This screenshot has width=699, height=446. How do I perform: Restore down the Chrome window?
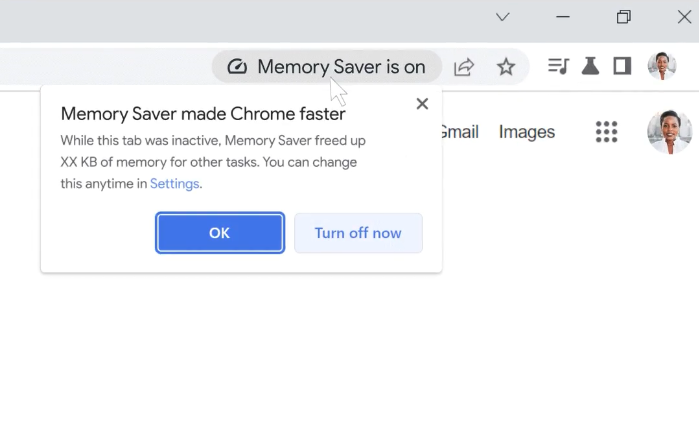click(x=624, y=17)
